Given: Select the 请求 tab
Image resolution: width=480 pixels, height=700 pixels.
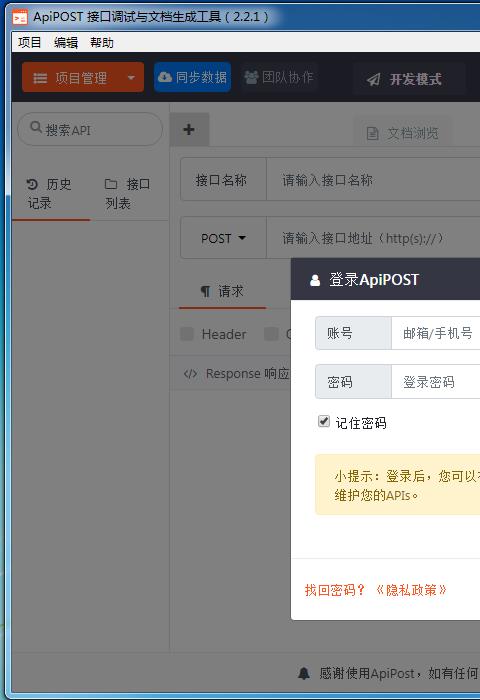Looking at the screenshot, I should point(222,292).
